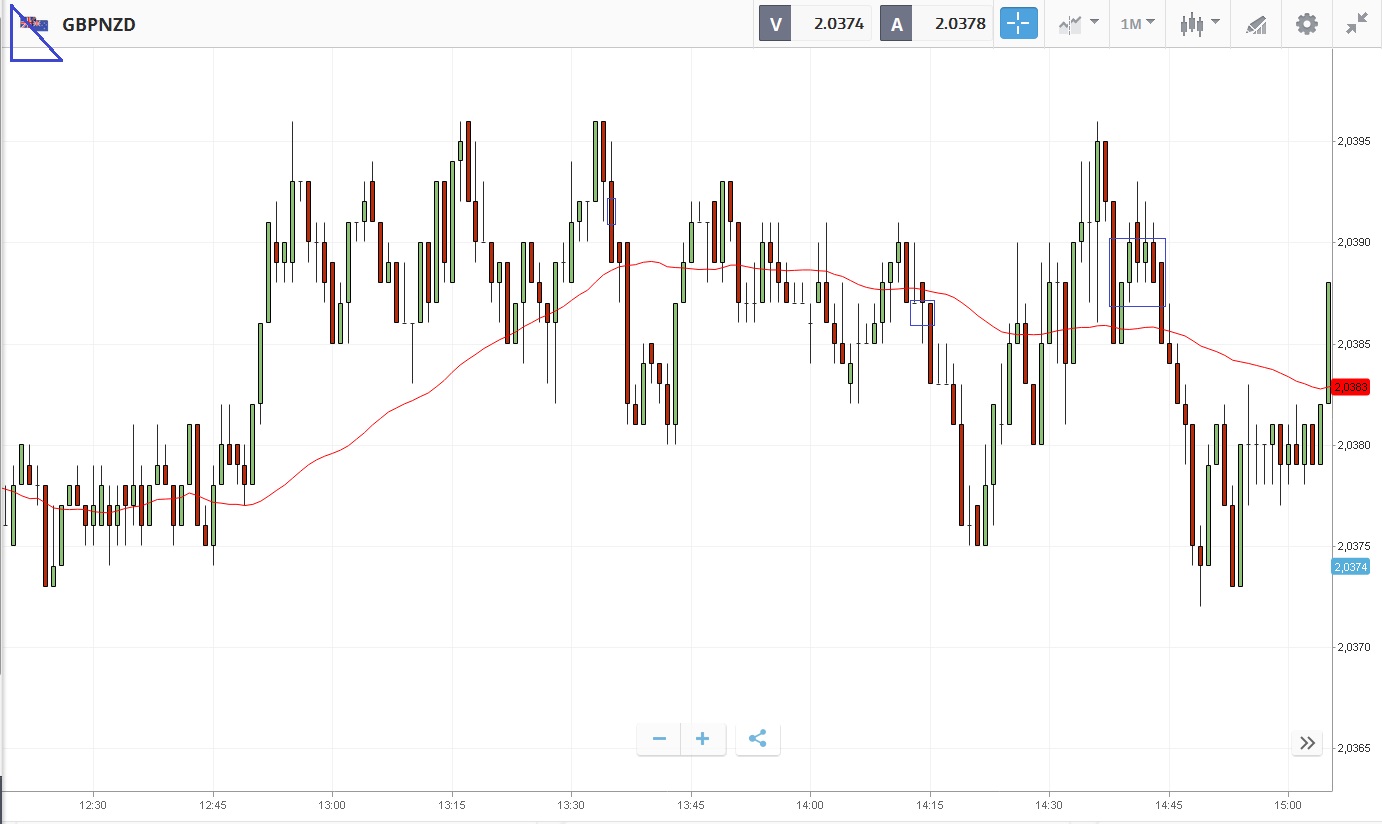Toggle the blue crosshair cursor button
The width and height of the screenshot is (1382, 824).
[x=1019, y=24]
